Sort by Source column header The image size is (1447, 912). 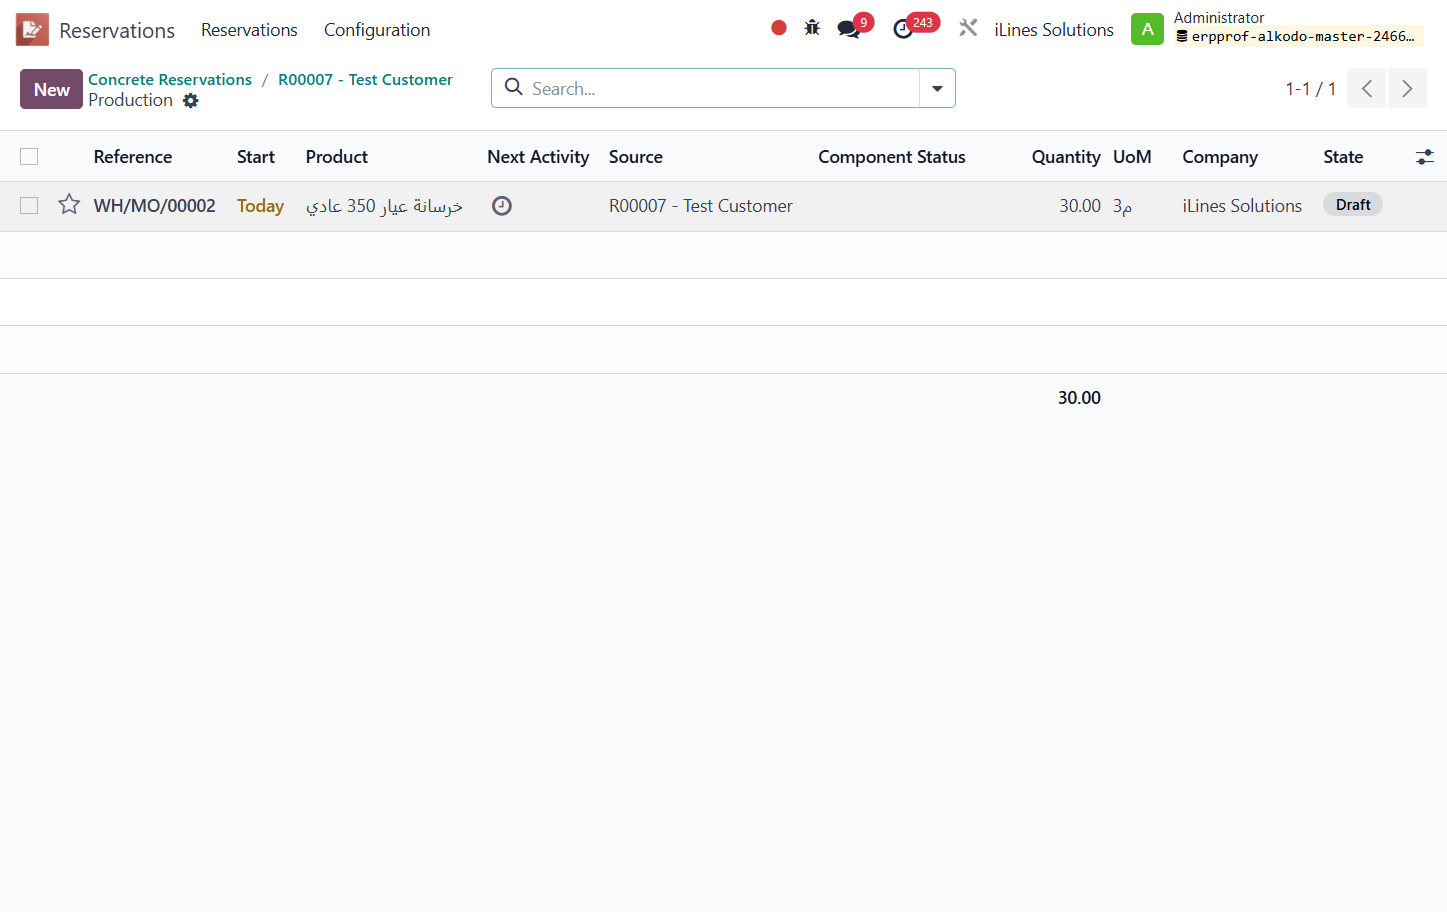(x=636, y=157)
